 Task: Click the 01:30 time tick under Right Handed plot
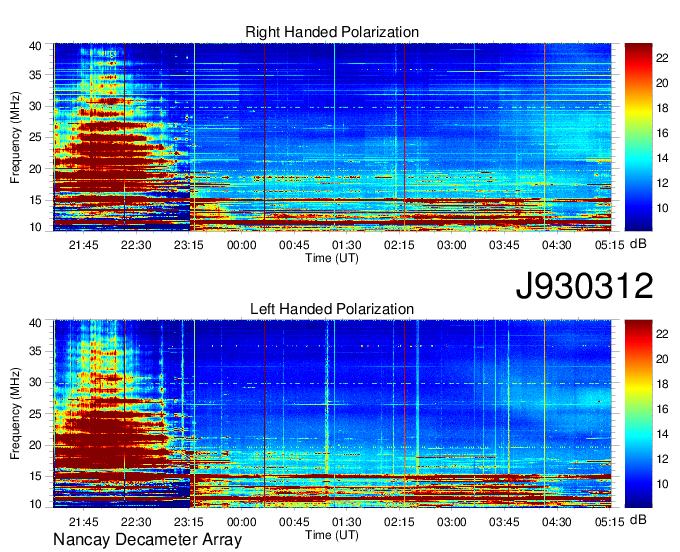347,245
